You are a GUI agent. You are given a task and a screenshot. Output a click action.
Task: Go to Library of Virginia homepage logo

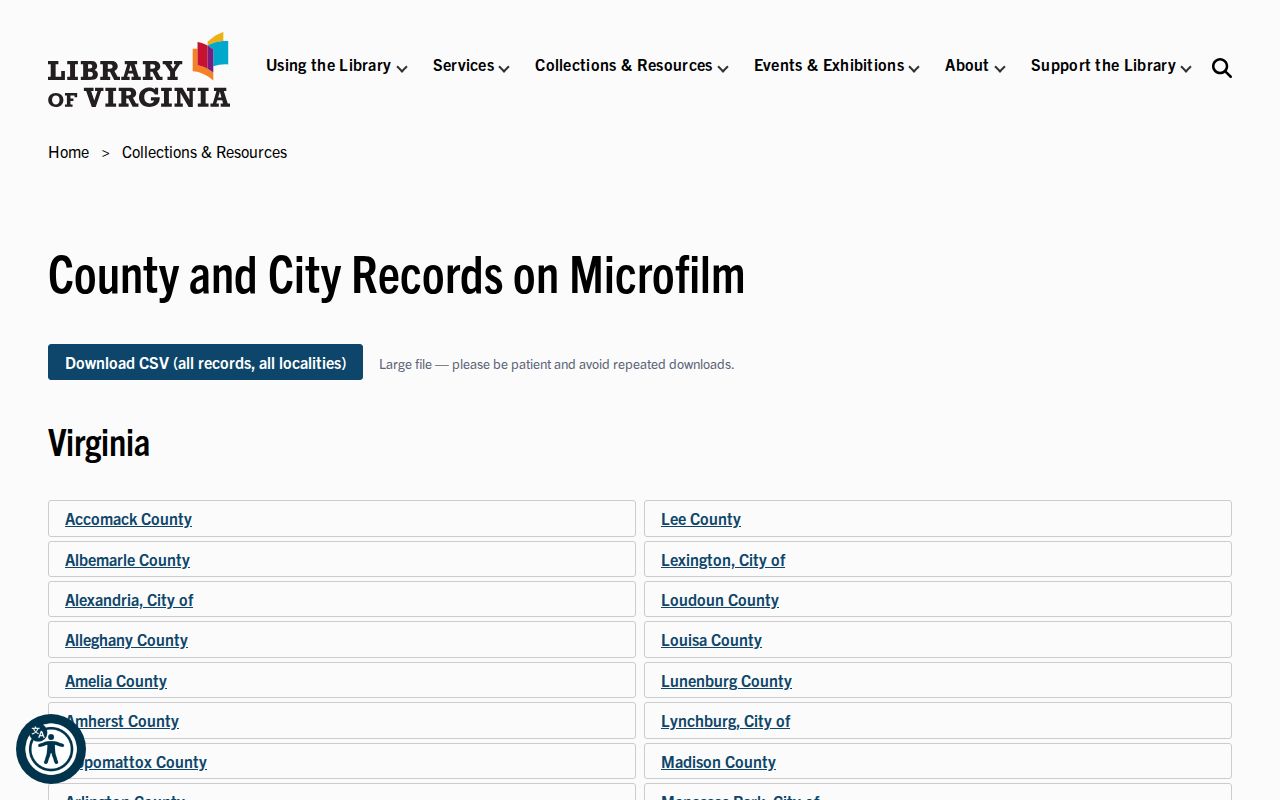click(139, 70)
